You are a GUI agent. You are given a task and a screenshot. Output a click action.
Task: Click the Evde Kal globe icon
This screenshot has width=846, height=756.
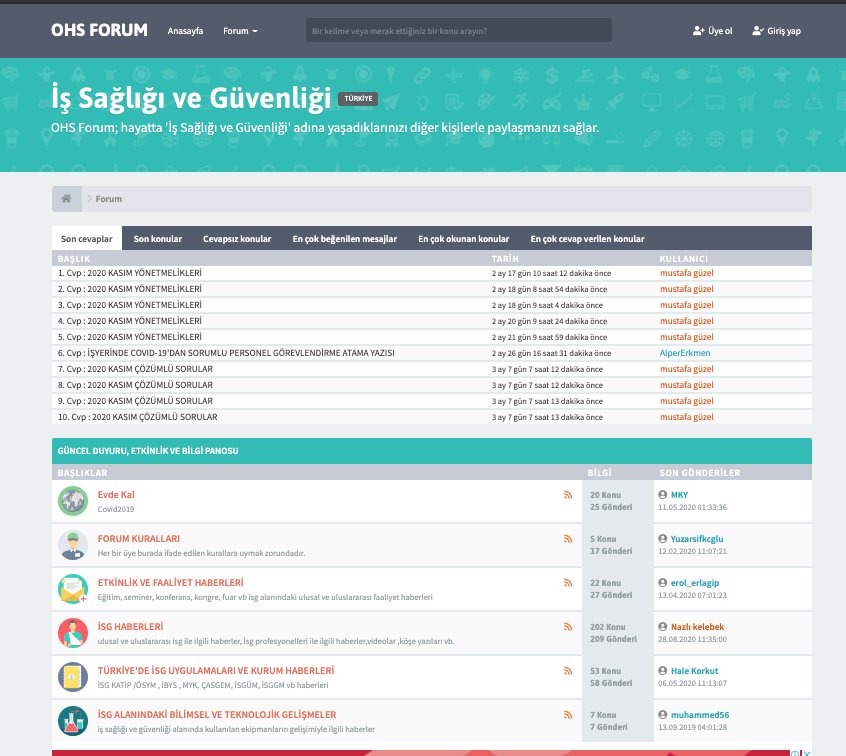72,501
